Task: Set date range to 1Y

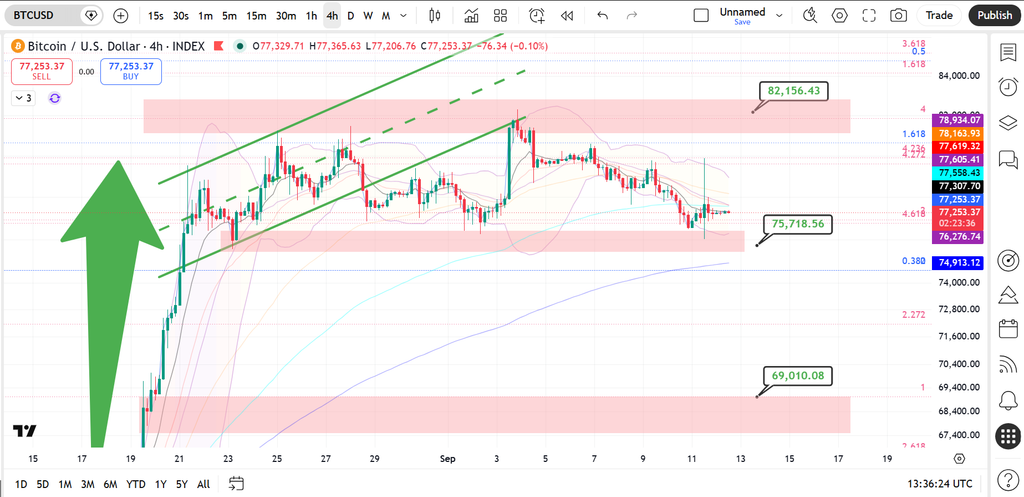Action: pyautogui.click(x=160, y=484)
